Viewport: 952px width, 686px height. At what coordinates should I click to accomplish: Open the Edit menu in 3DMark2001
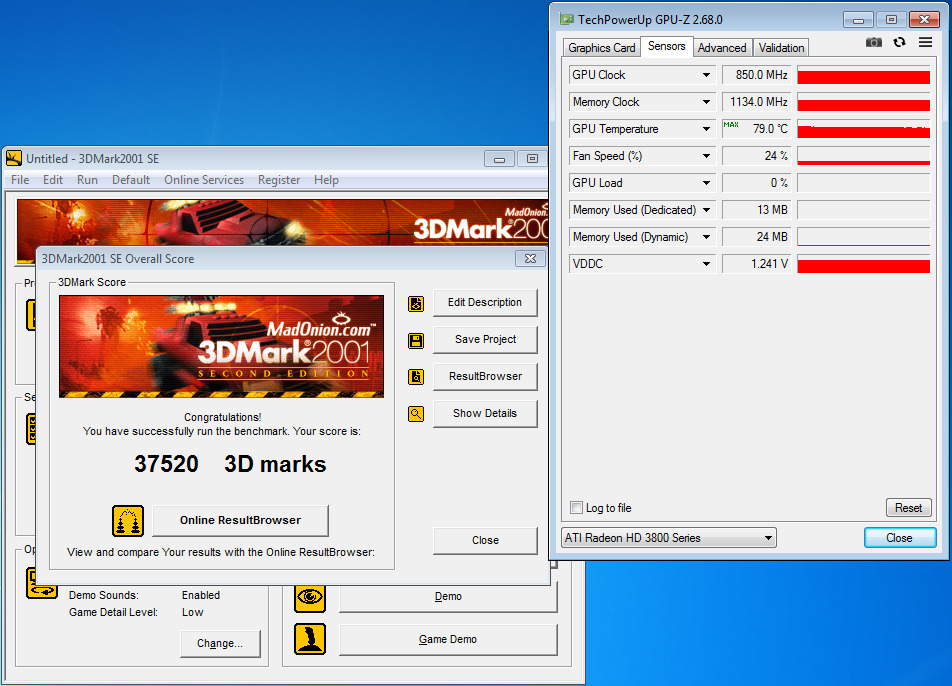coord(53,180)
